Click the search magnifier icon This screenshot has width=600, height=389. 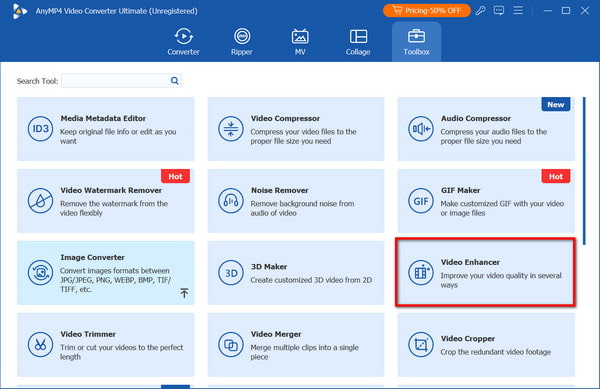174,81
